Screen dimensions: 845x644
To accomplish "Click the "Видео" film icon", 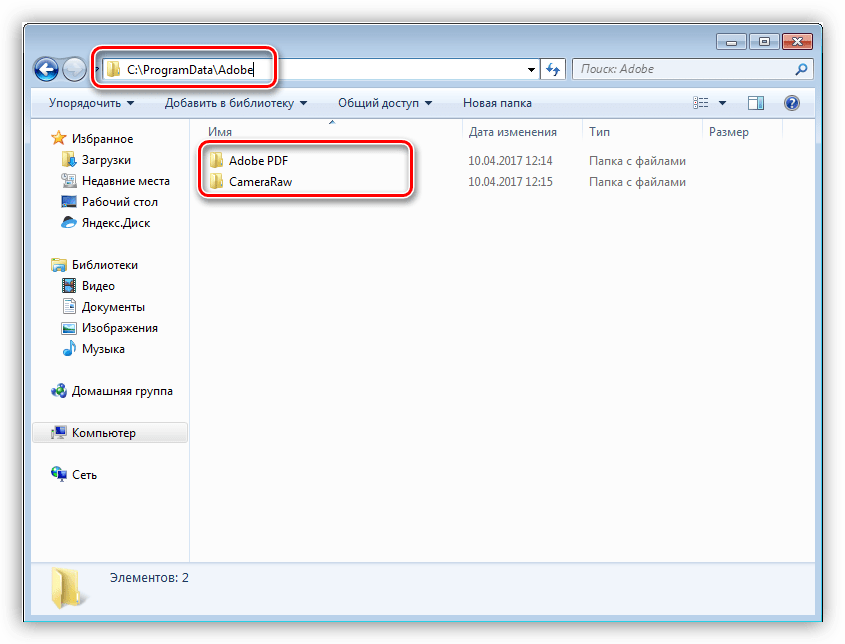I will [x=68, y=286].
